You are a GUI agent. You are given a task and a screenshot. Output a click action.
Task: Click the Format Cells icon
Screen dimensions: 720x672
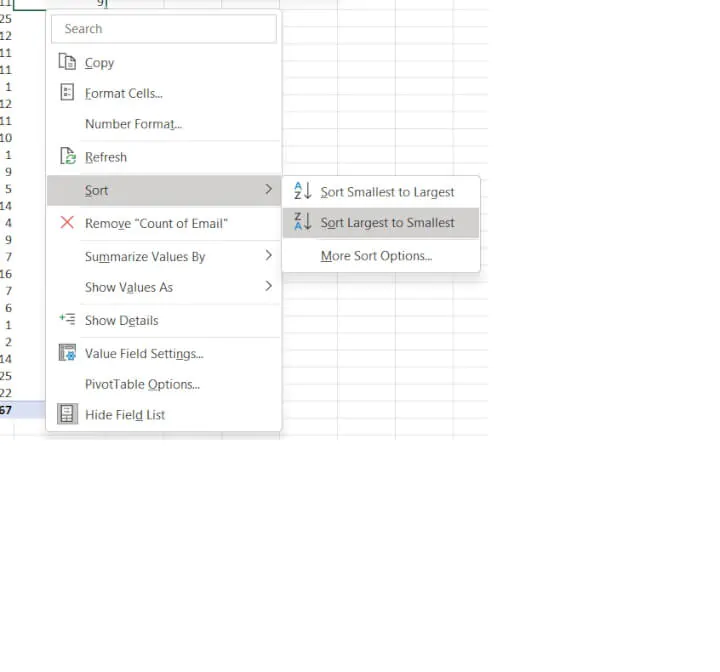click(67, 92)
